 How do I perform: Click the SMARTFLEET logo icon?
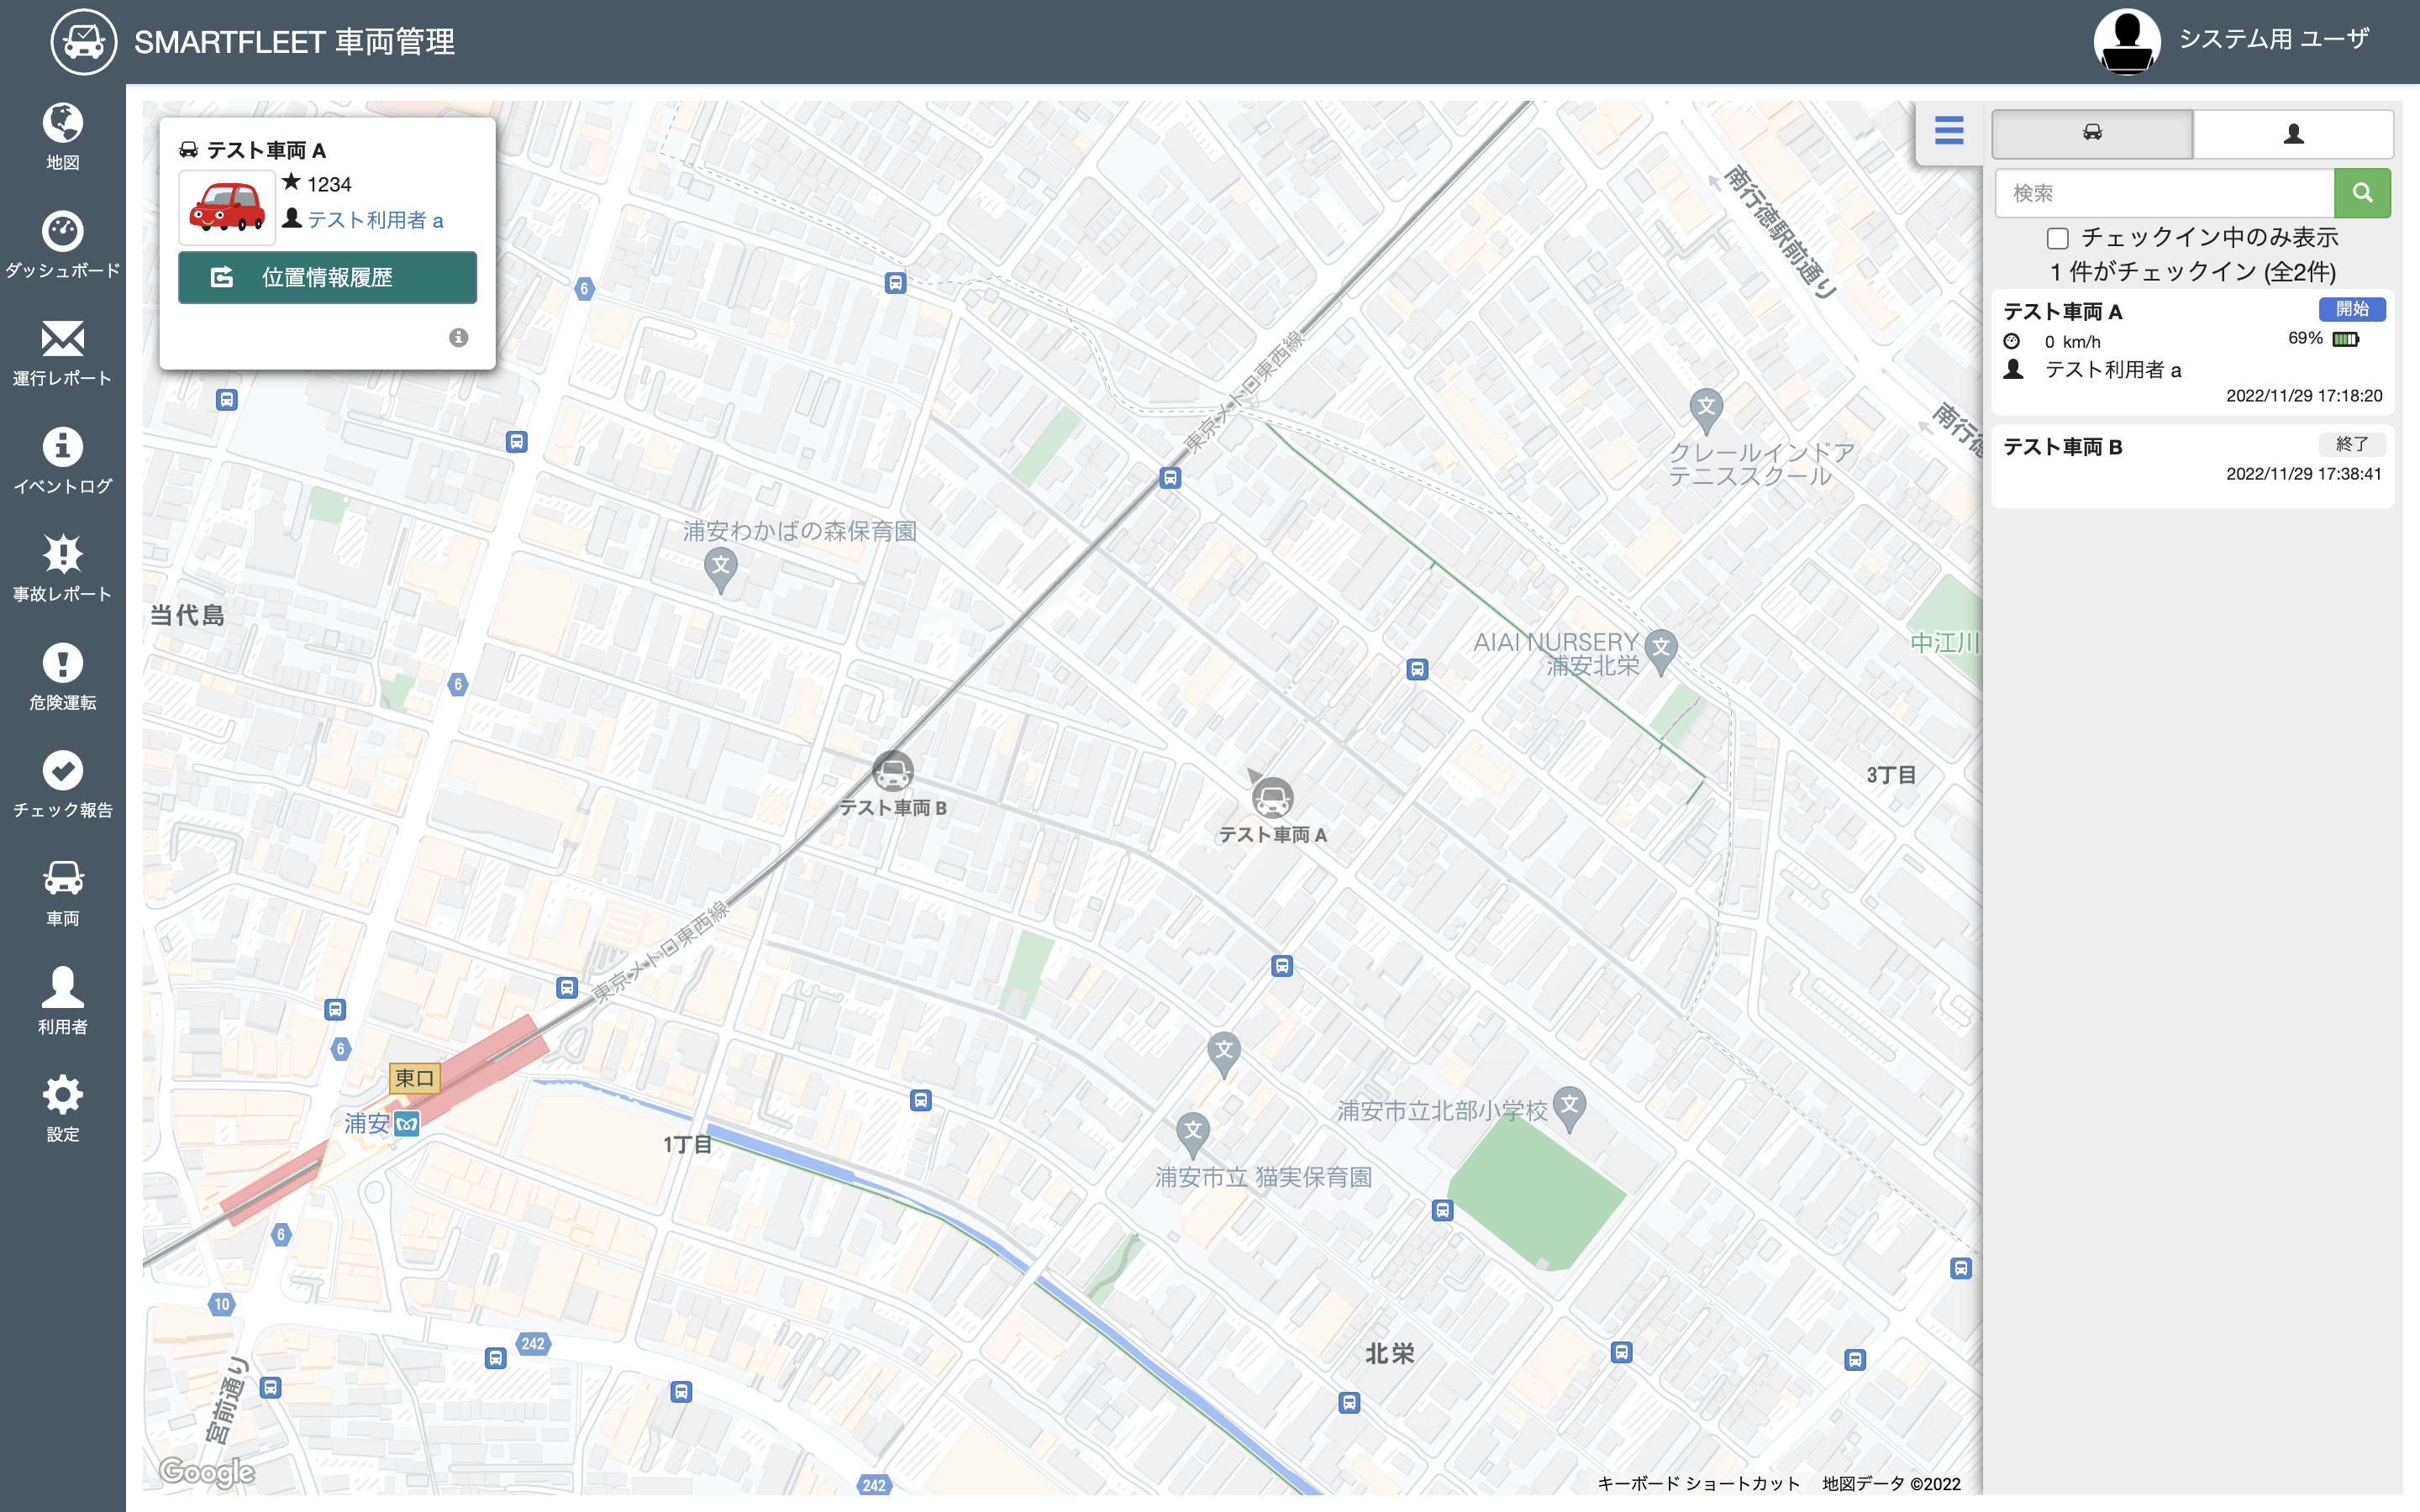(x=84, y=42)
